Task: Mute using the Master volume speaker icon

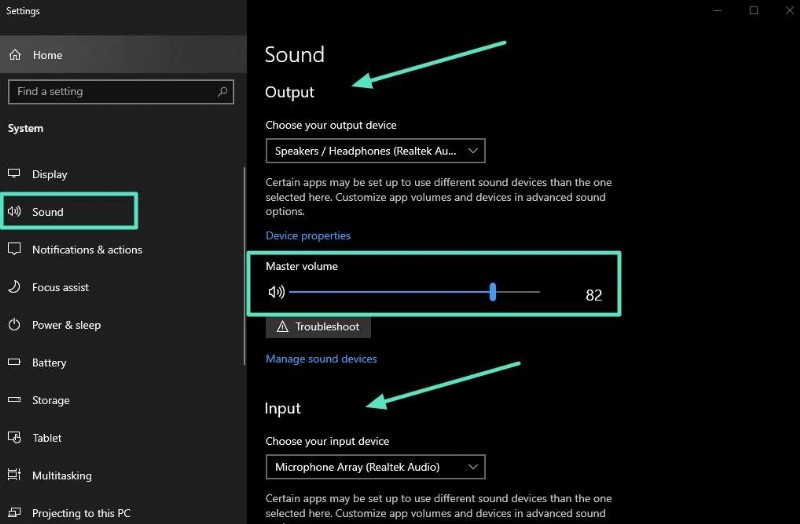Action: (x=277, y=292)
